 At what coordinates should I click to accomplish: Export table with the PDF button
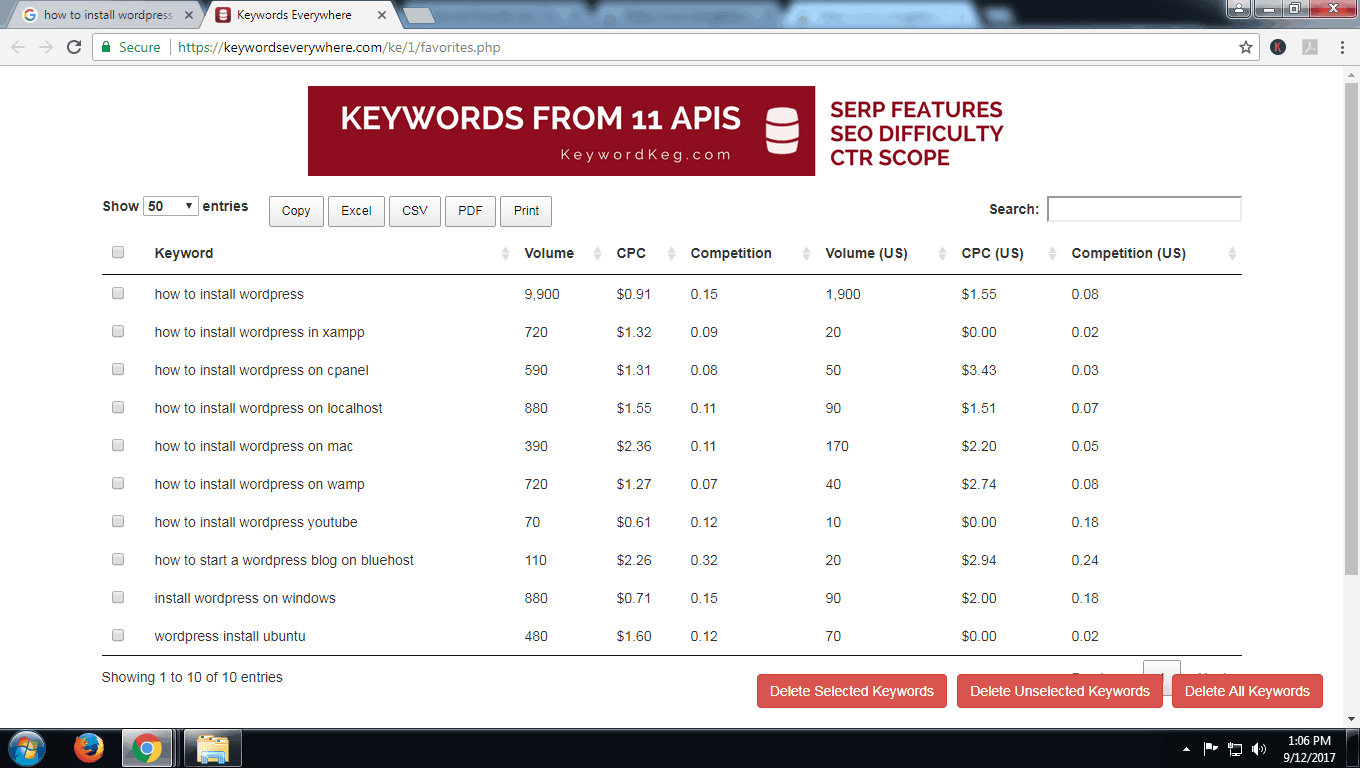point(470,211)
